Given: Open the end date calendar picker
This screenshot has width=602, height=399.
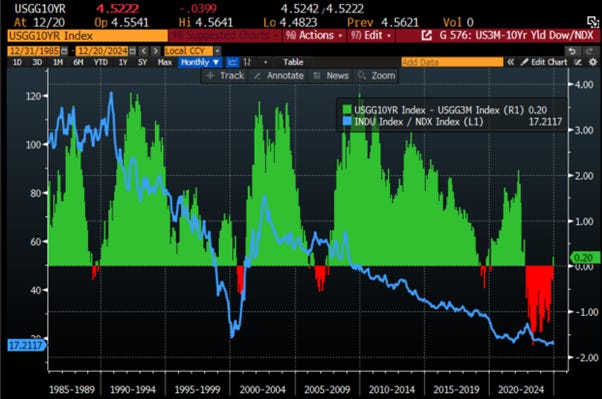Looking at the screenshot, I should [x=132, y=51].
